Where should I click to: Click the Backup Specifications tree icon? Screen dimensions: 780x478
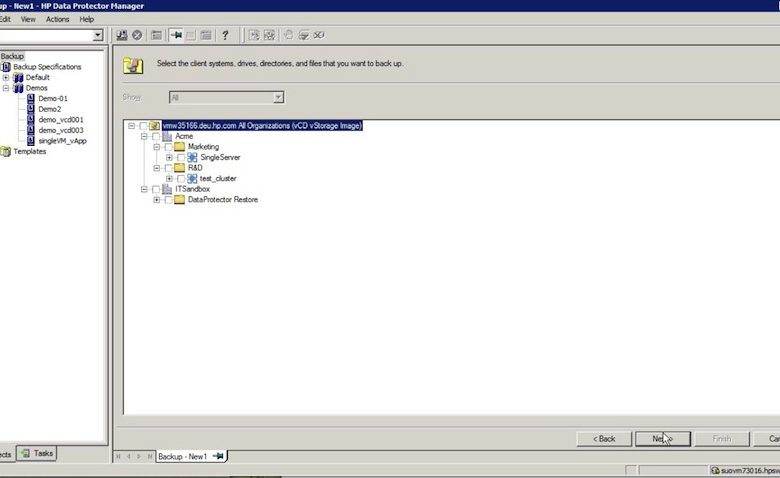click(x=6, y=67)
